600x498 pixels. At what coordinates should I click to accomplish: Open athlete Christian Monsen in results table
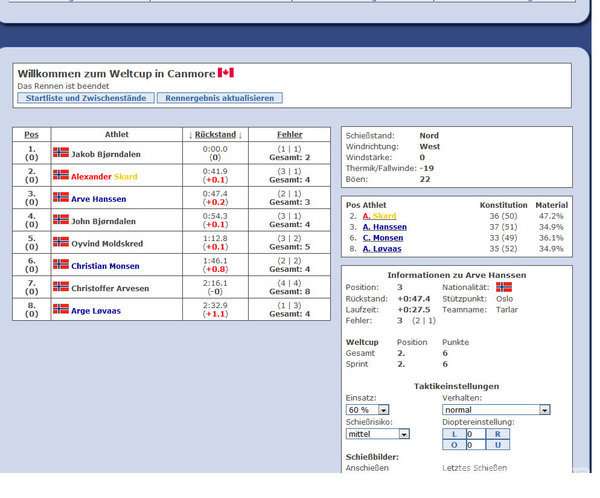[x=105, y=266]
